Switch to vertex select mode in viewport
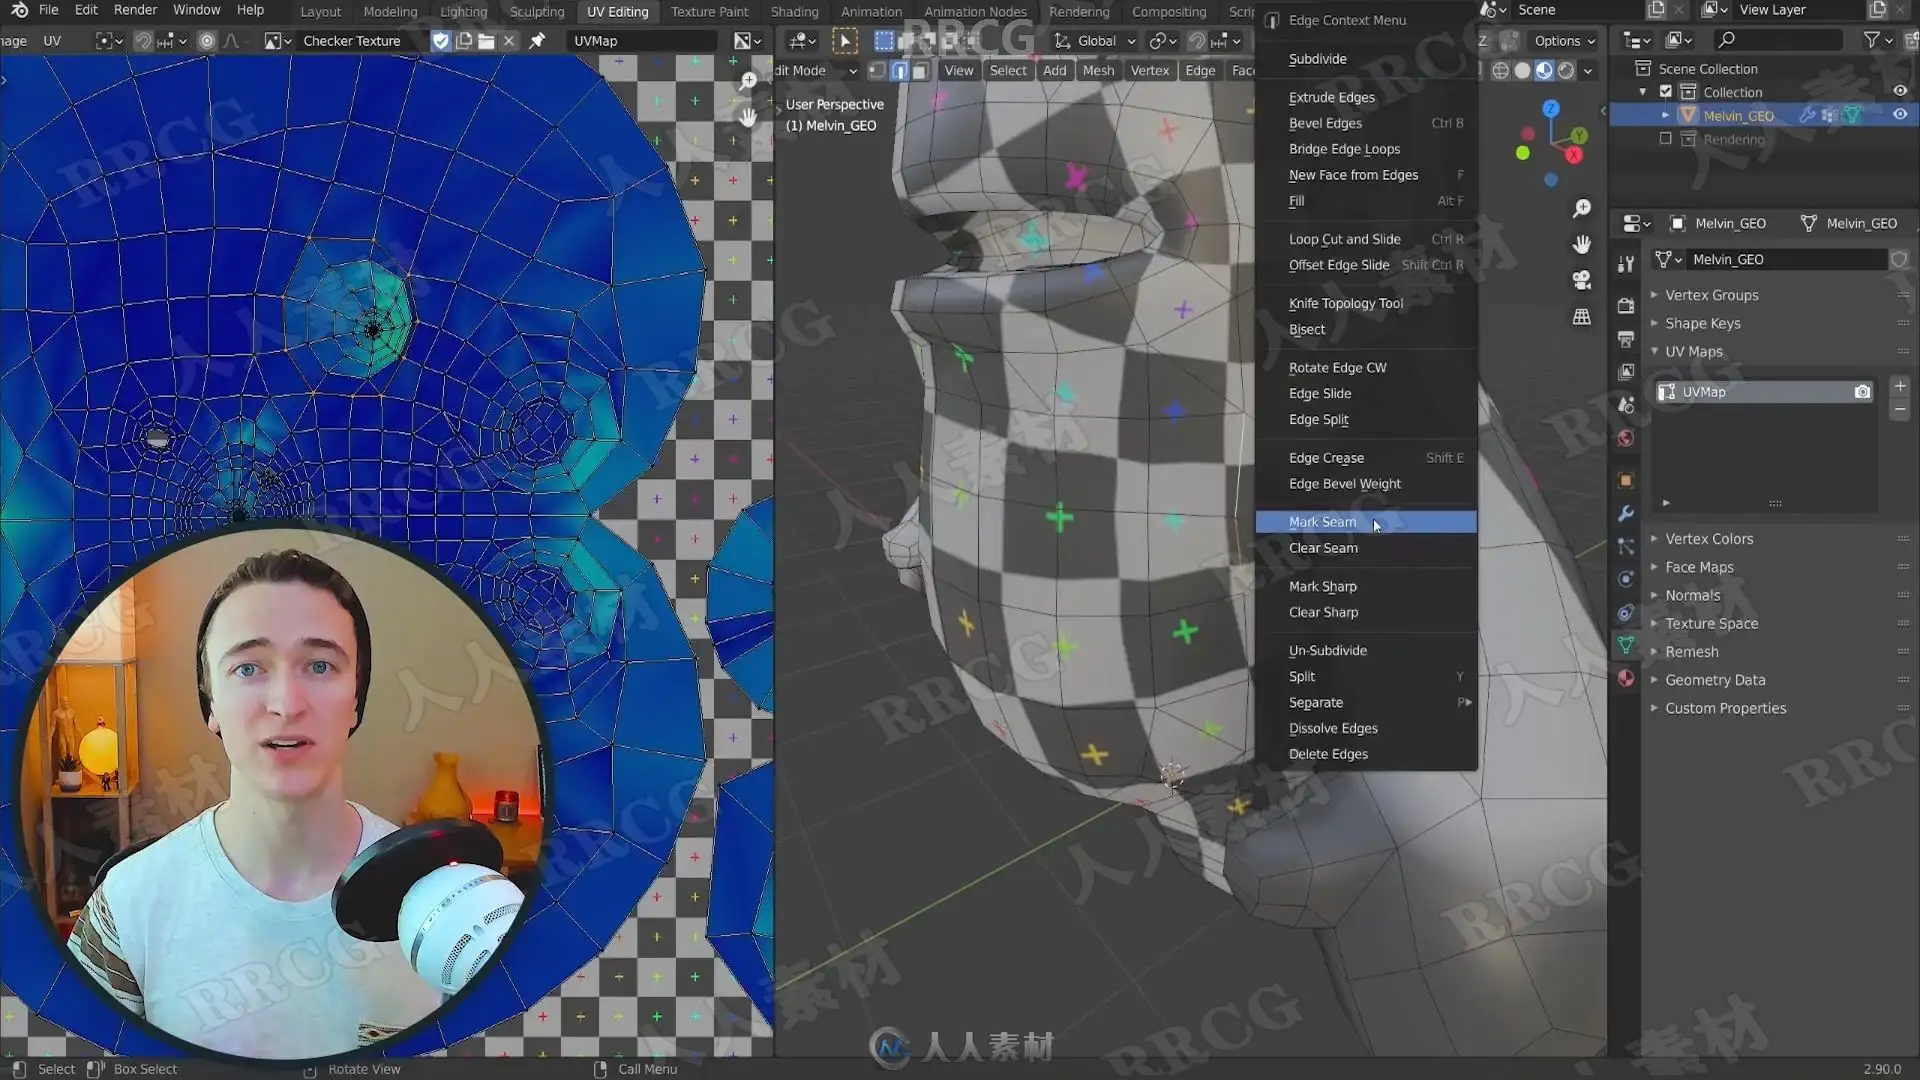This screenshot has width=1920, height=1080. tap(877, 71)
